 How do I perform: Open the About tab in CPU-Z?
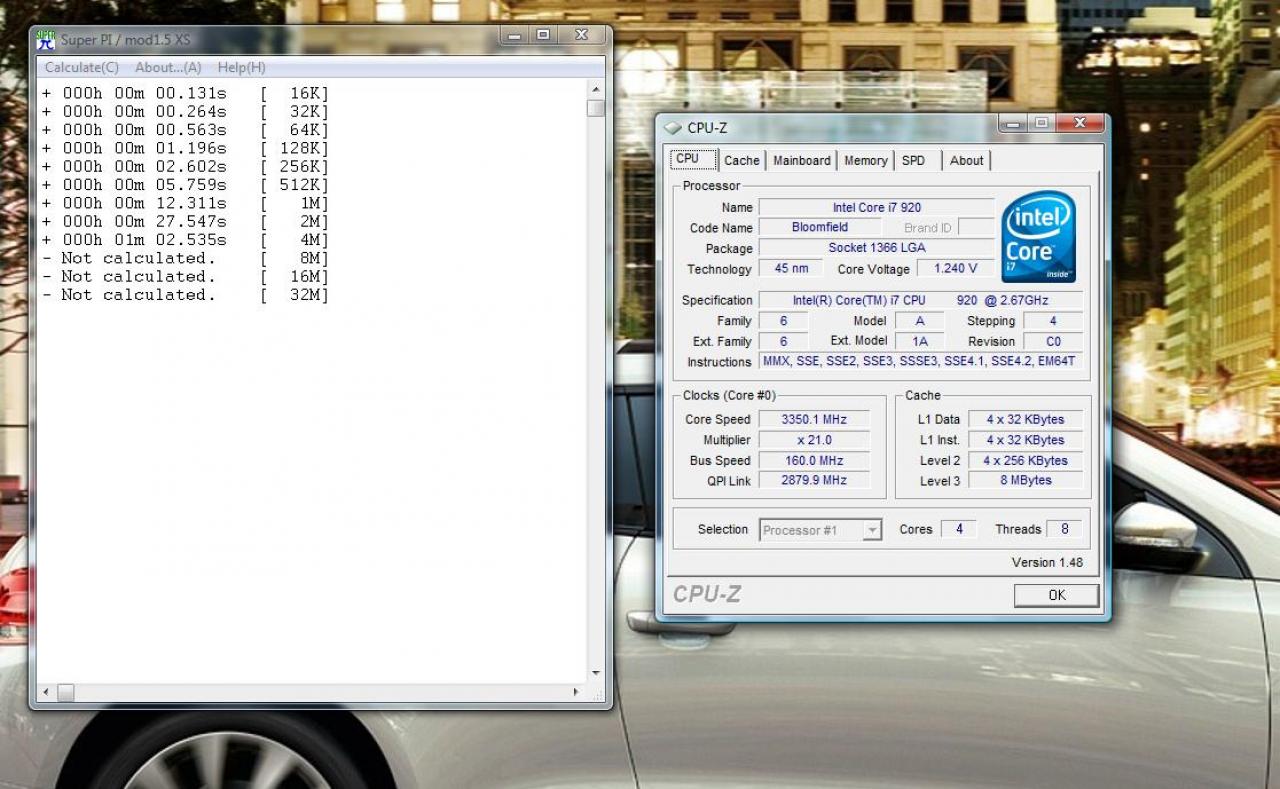(x=967, y=160)
